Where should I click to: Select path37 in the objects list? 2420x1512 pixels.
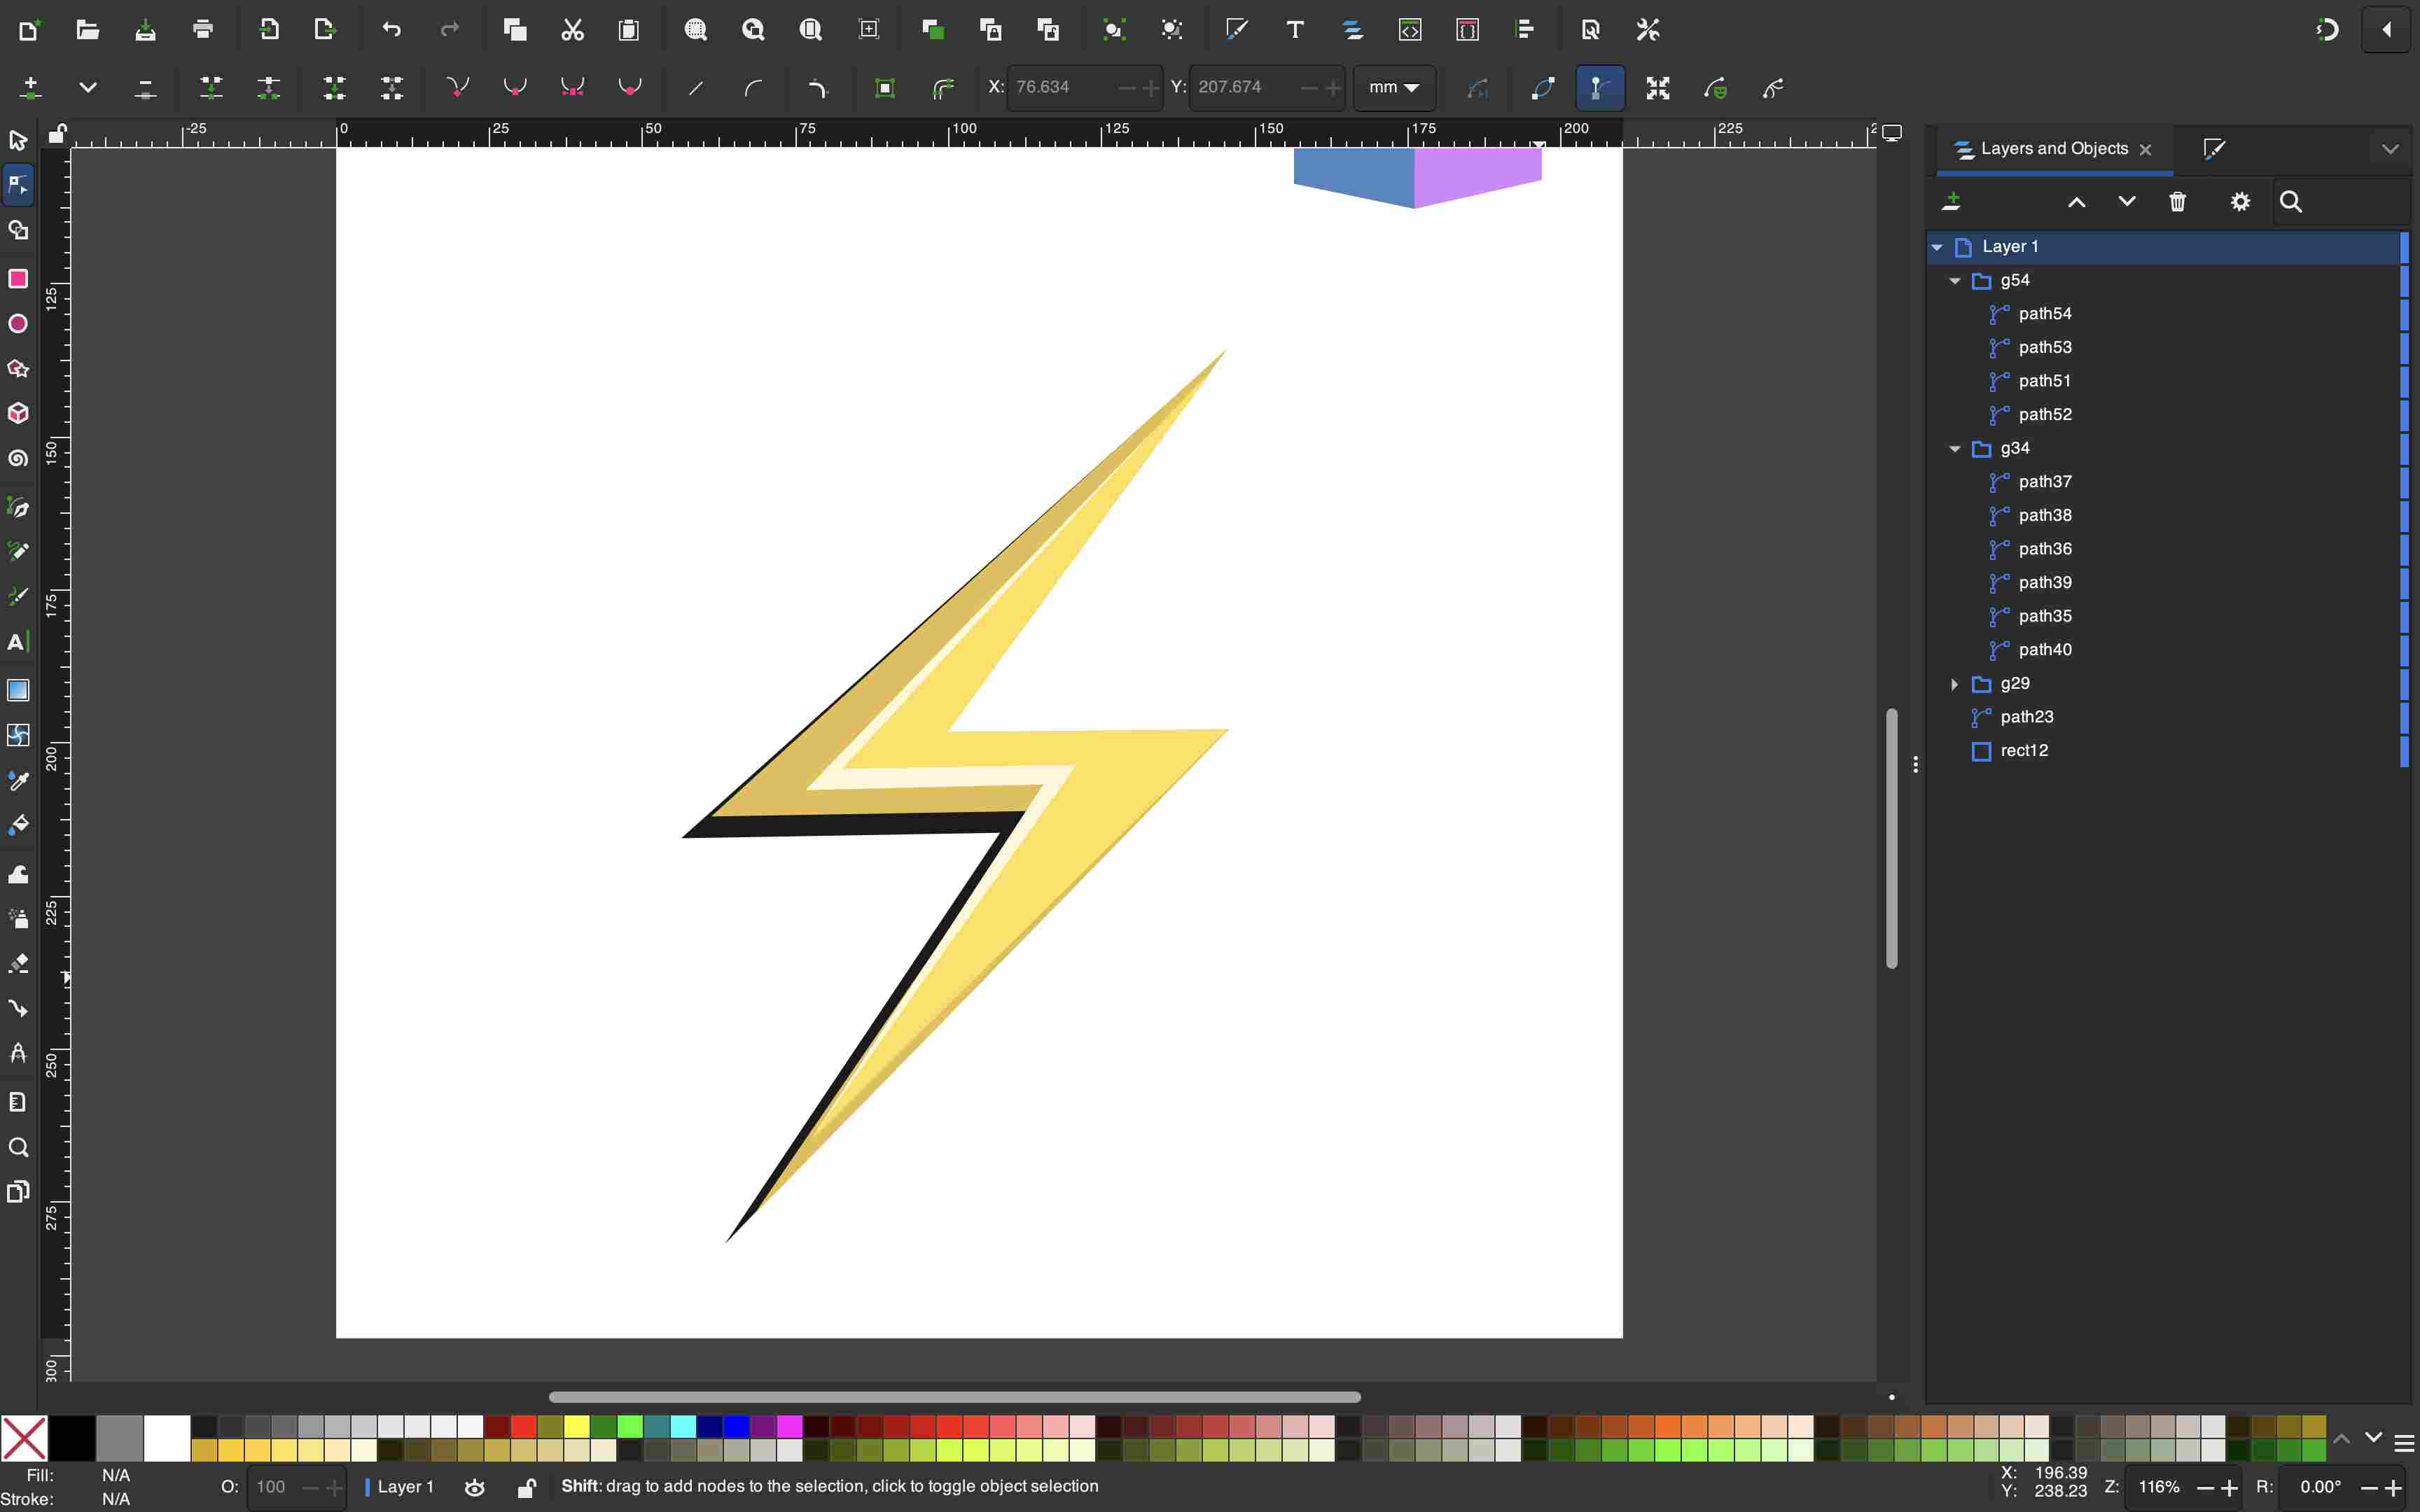(x=2044, y=482)
